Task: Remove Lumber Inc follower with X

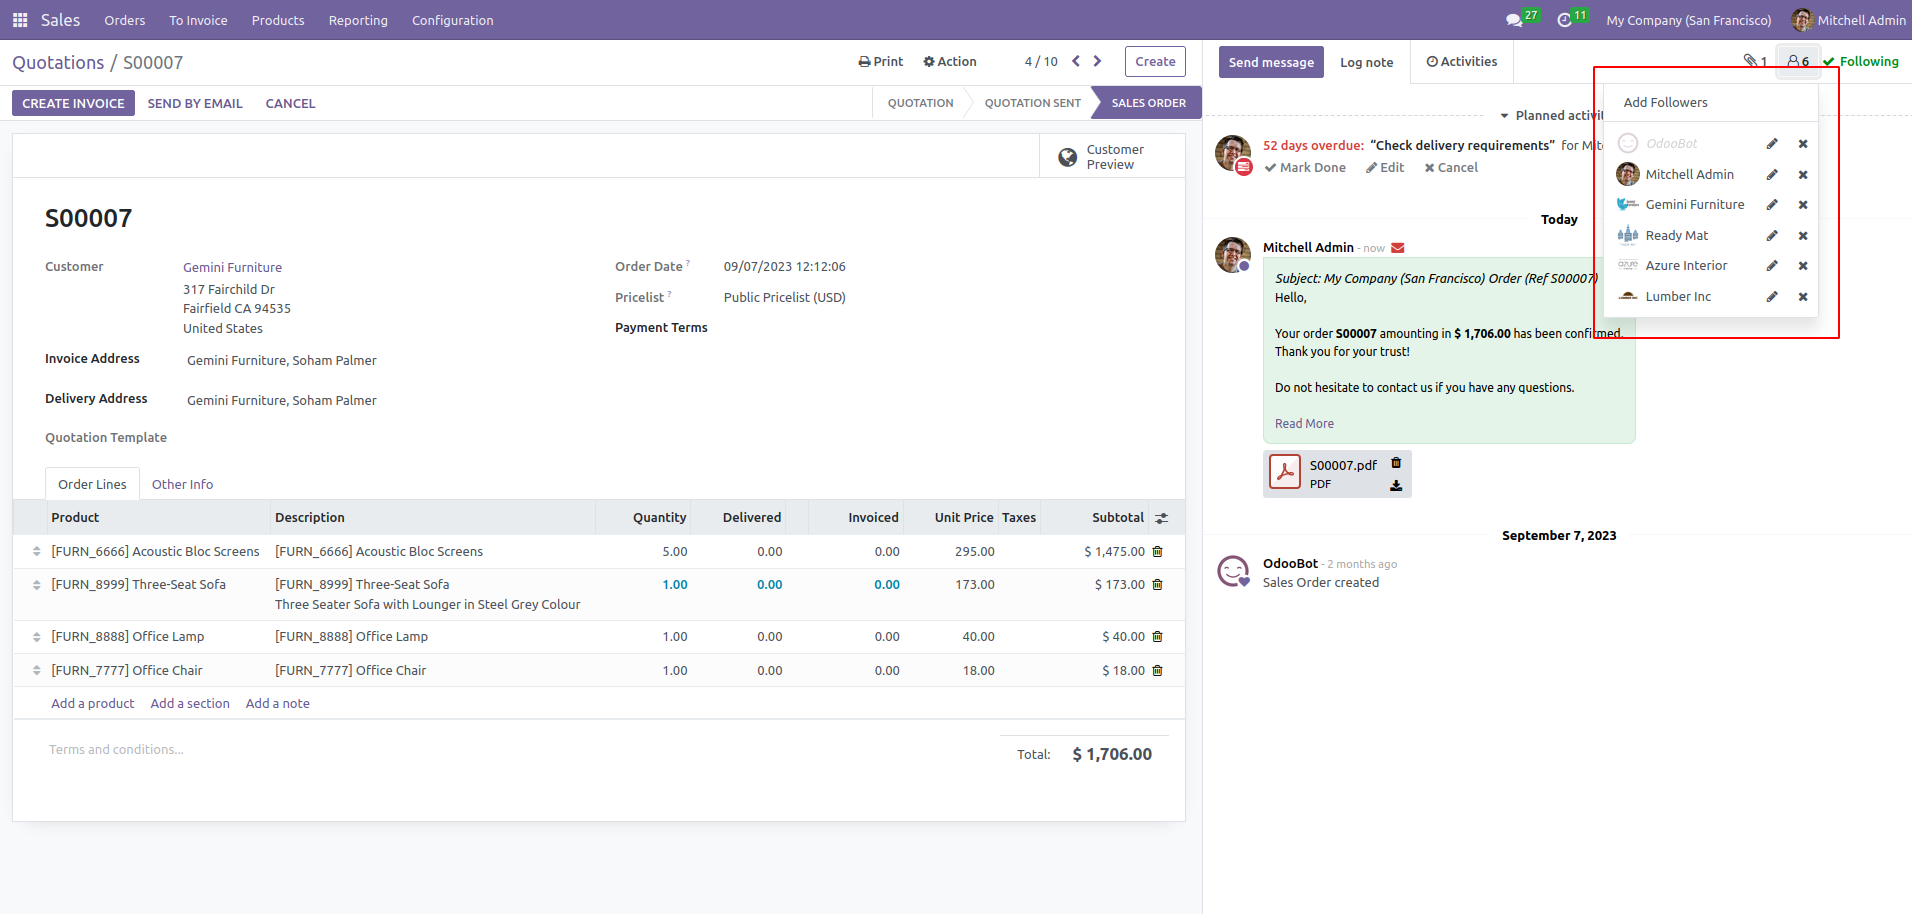Action: 1803,297
